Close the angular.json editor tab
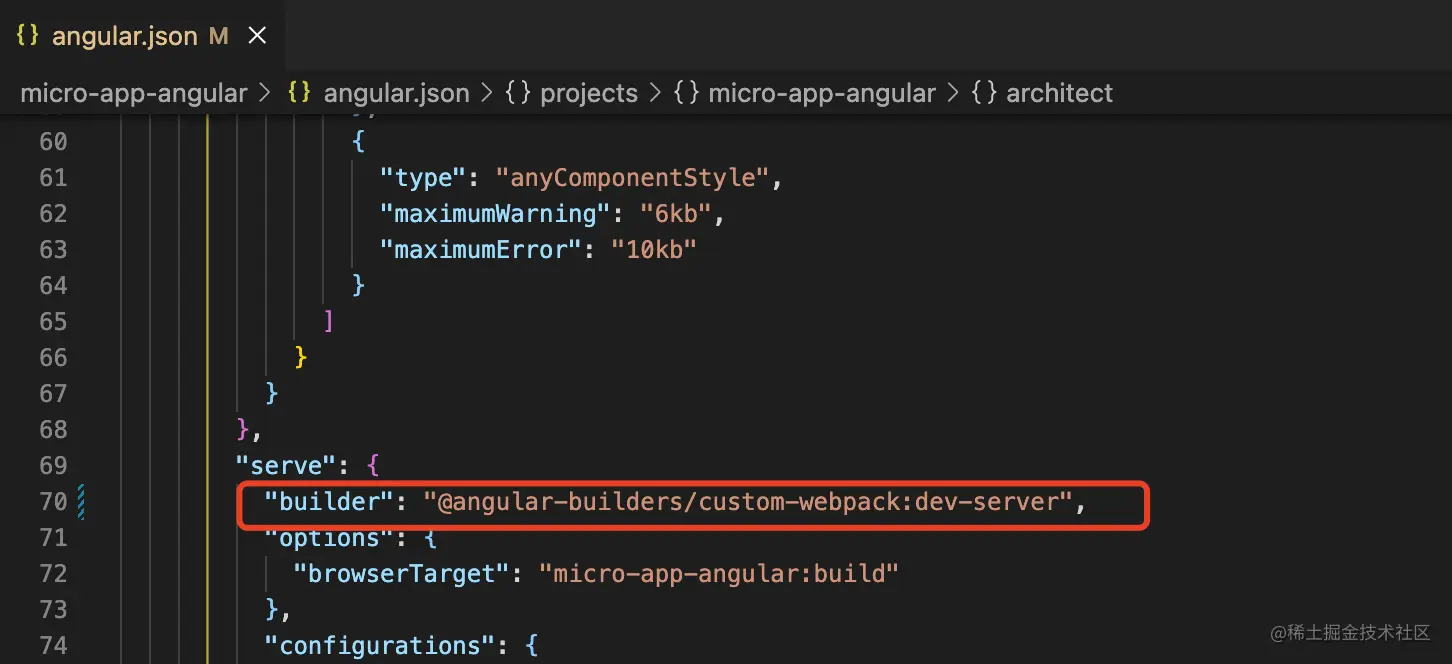Viewport: 1452px width, 664px height. pyautogui.click(x=257, y=36)
